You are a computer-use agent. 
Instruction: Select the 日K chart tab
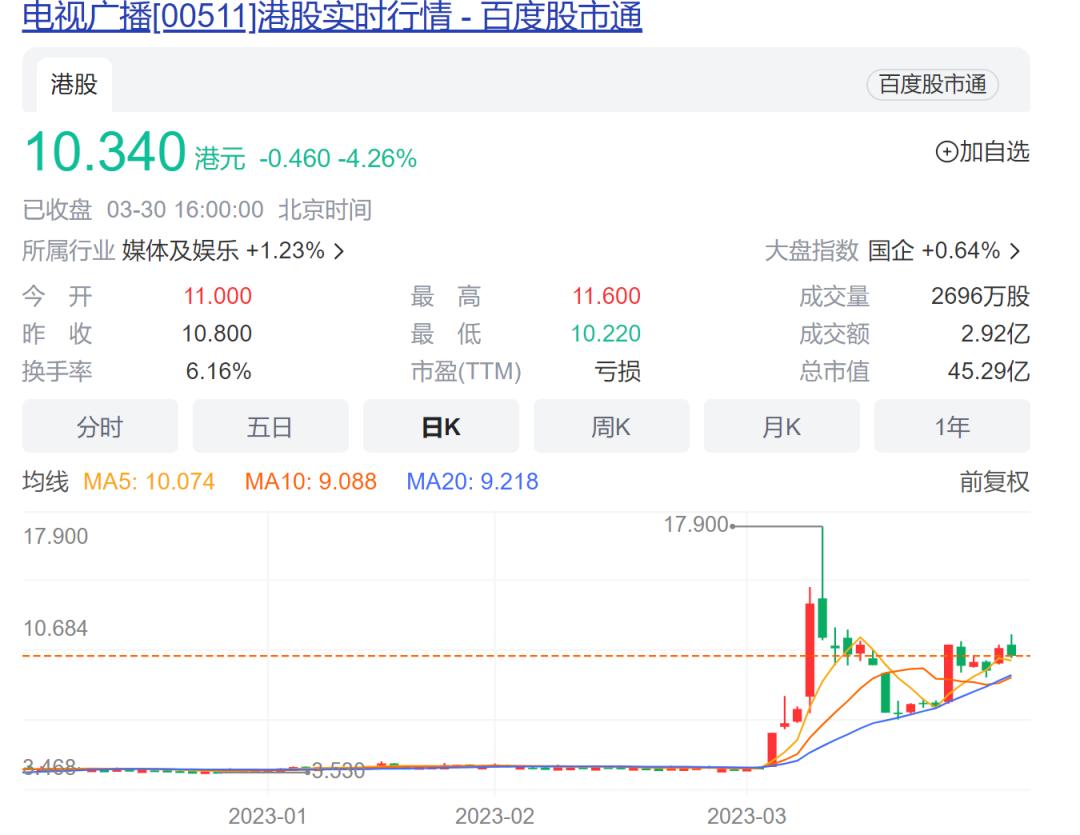point(442,426)
